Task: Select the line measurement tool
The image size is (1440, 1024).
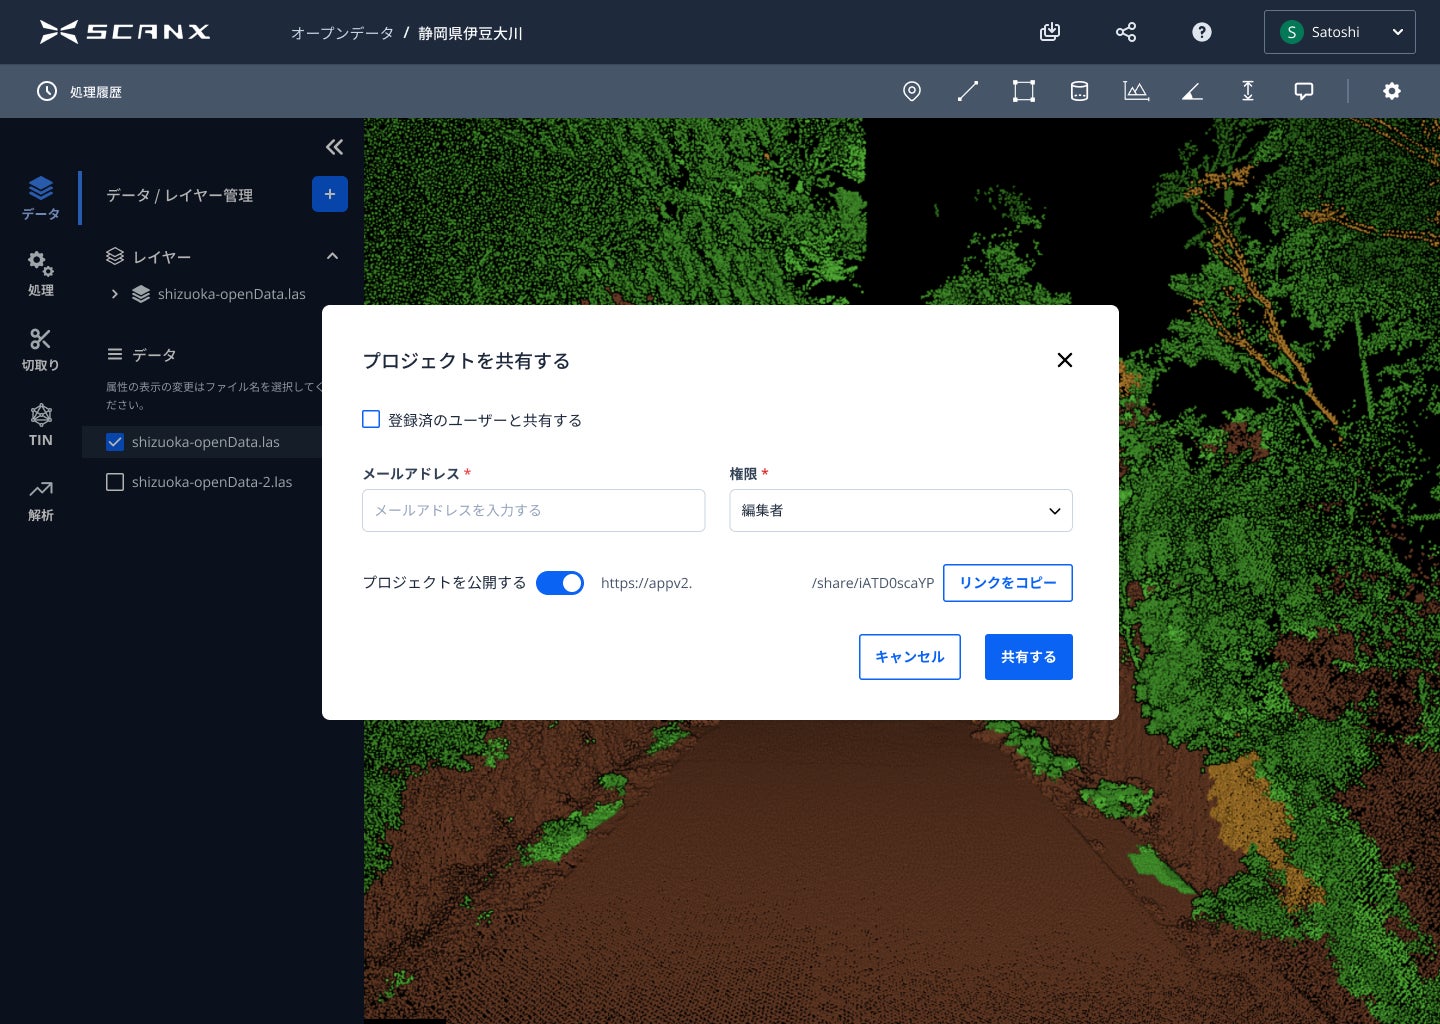Action: coord(967,91)
